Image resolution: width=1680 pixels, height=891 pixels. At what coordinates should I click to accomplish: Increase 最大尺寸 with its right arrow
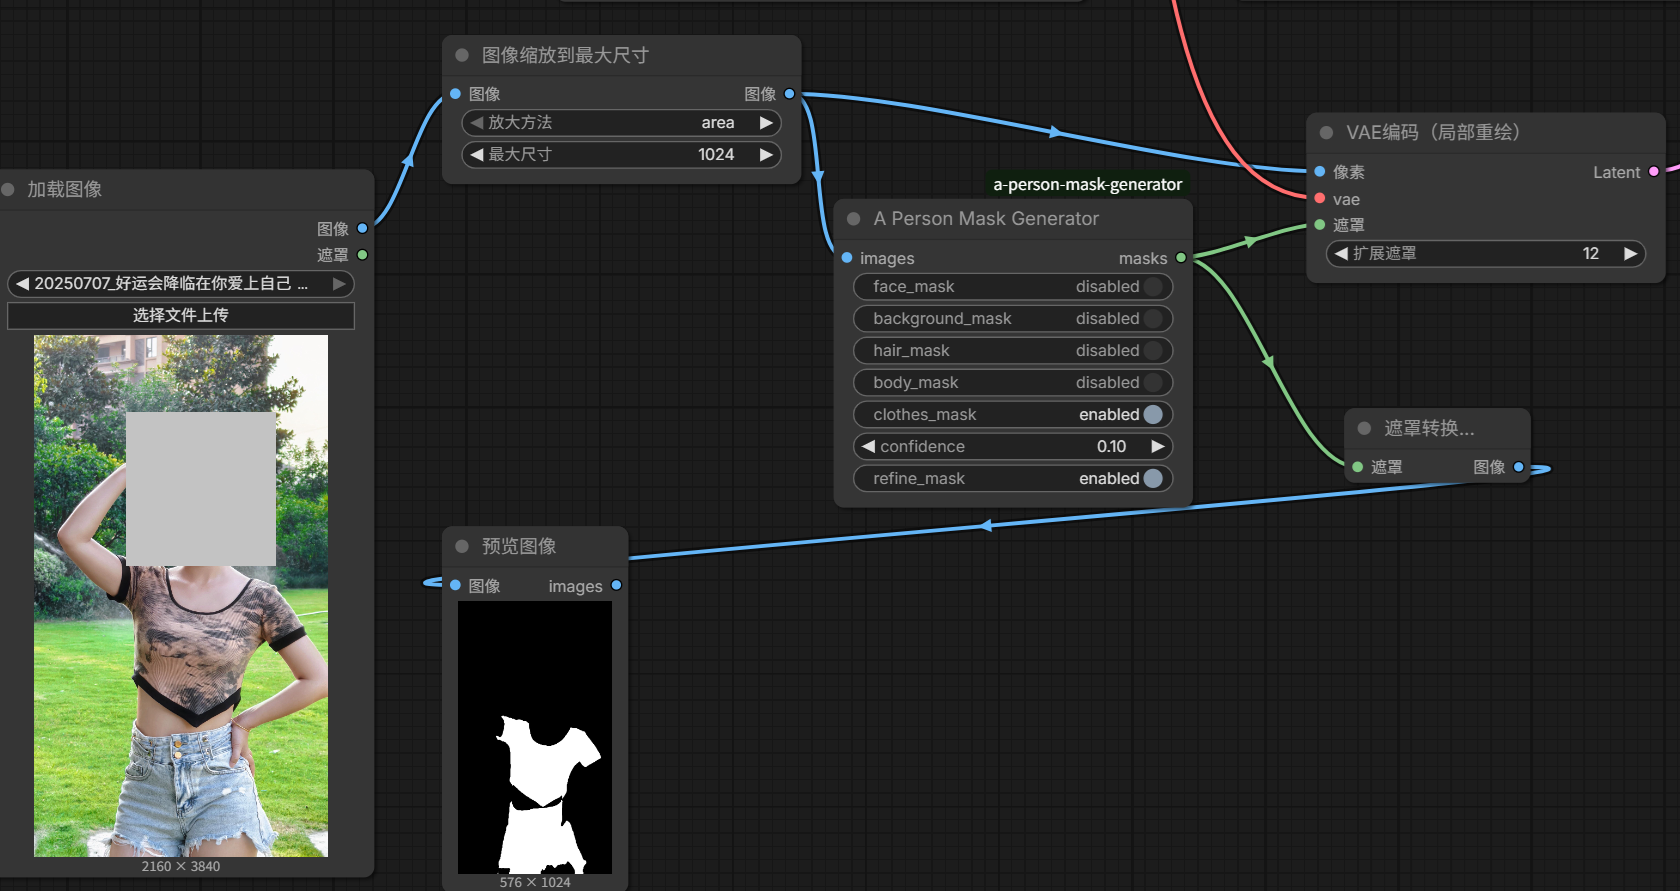[766, 155]
